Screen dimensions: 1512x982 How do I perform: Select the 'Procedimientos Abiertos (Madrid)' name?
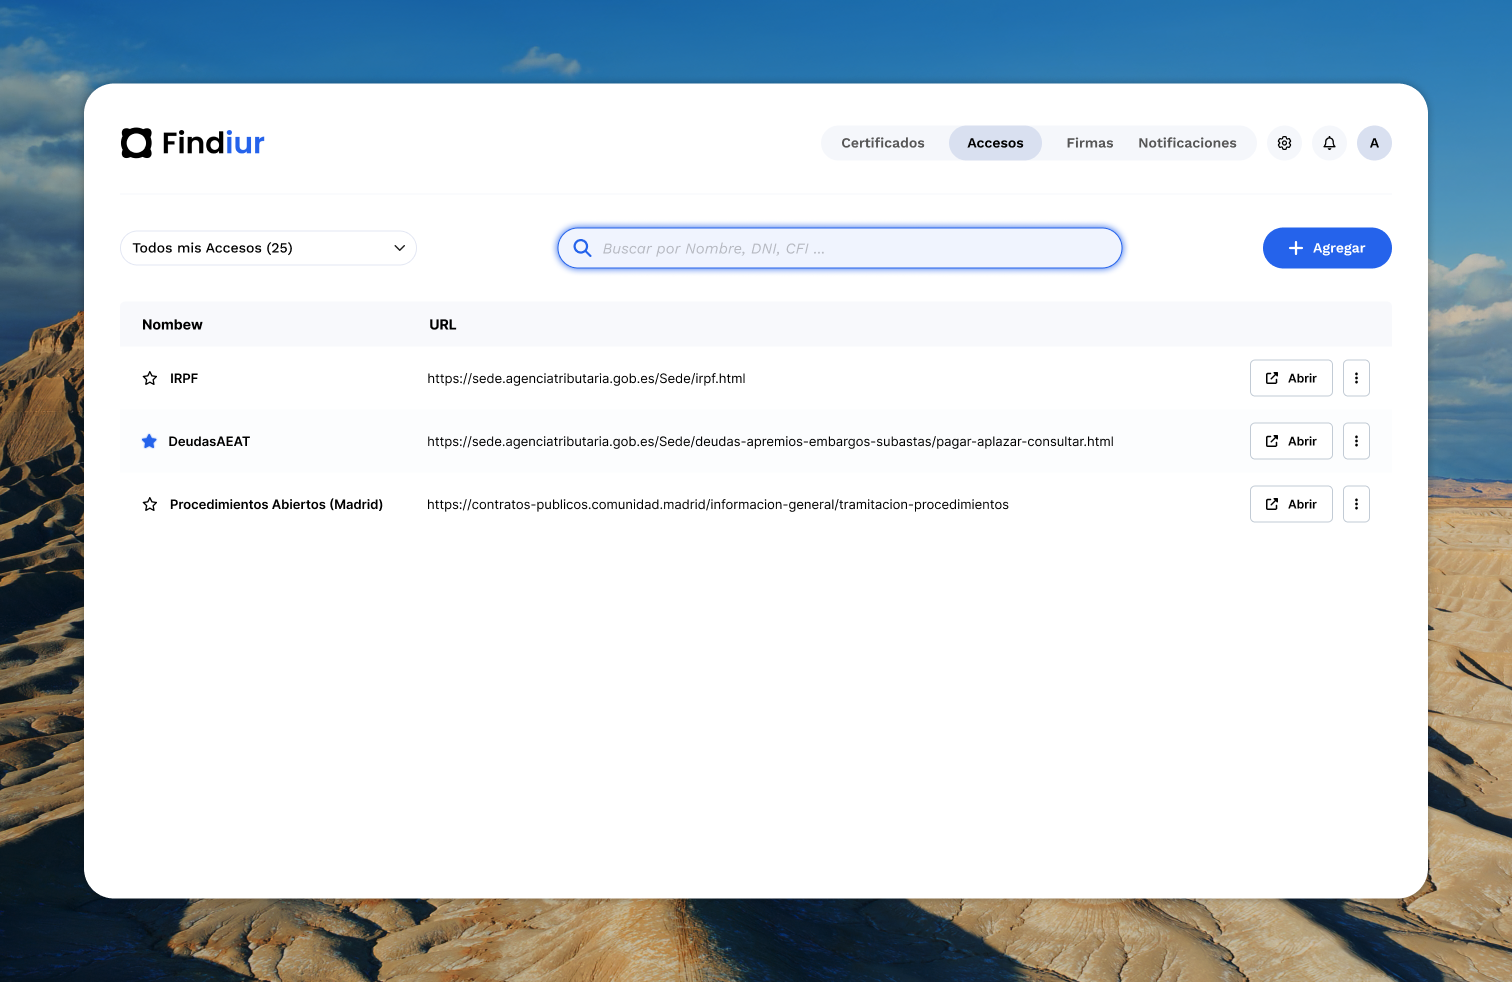pyautogui.click(x=276, y=504)
